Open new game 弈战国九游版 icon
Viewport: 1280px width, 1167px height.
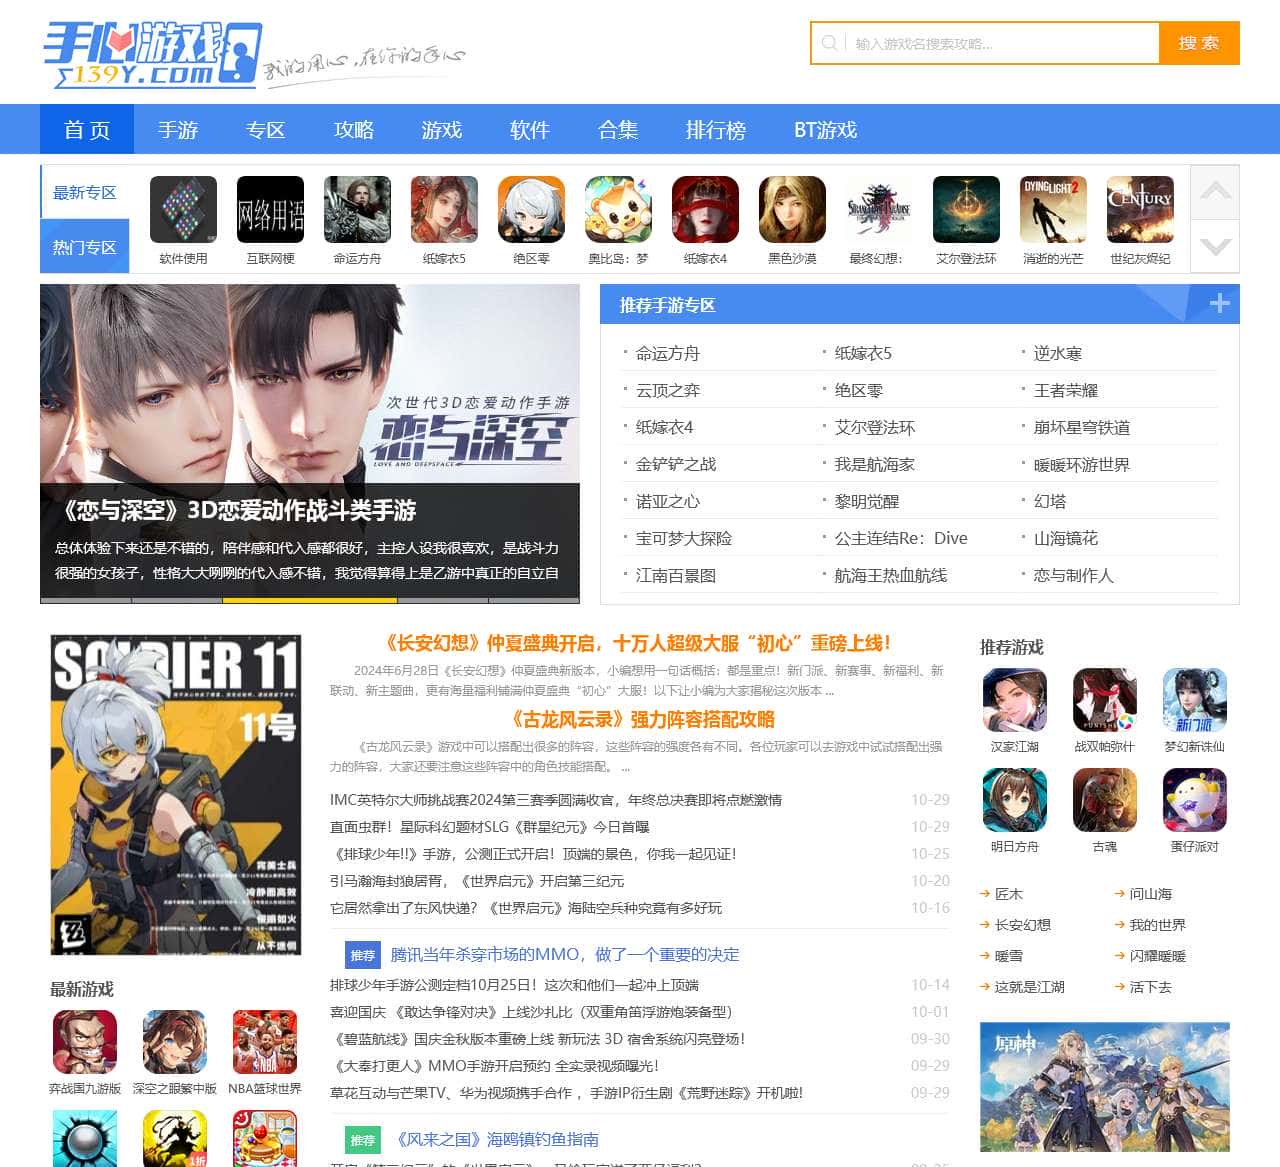pos(85,1042)
